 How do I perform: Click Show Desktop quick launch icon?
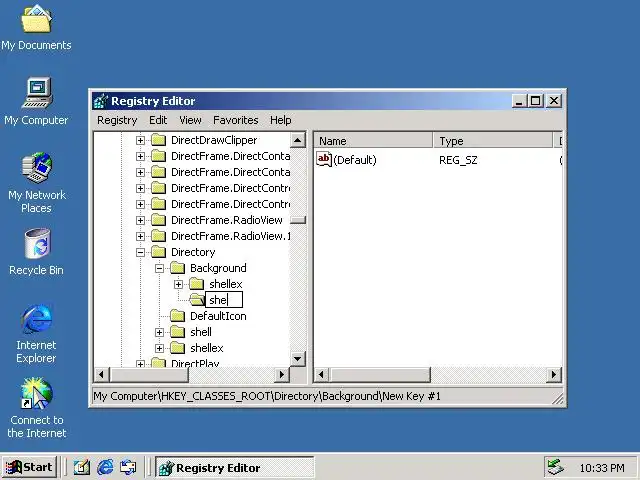(82, 467)
